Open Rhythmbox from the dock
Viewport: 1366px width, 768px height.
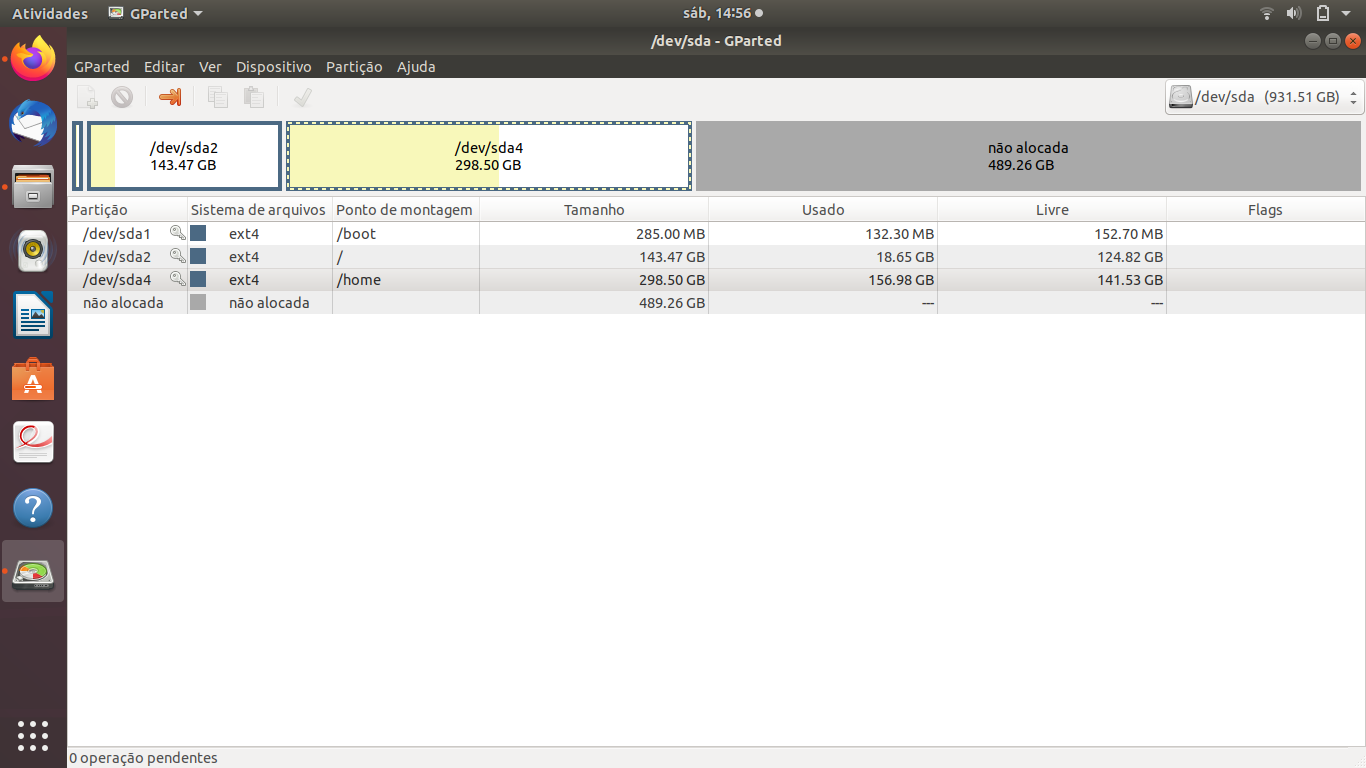point(33,251)
